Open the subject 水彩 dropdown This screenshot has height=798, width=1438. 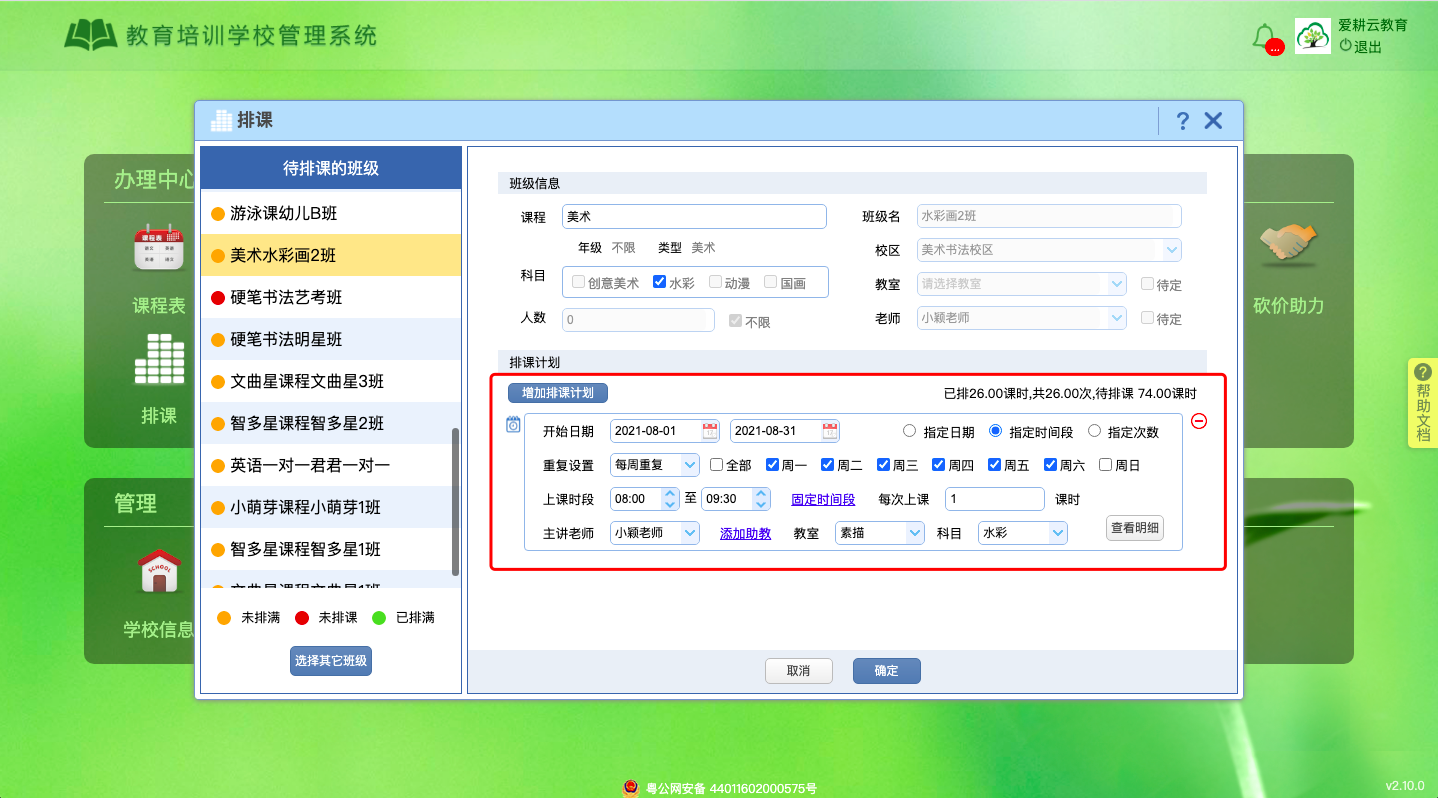(x=1022, y=533)
